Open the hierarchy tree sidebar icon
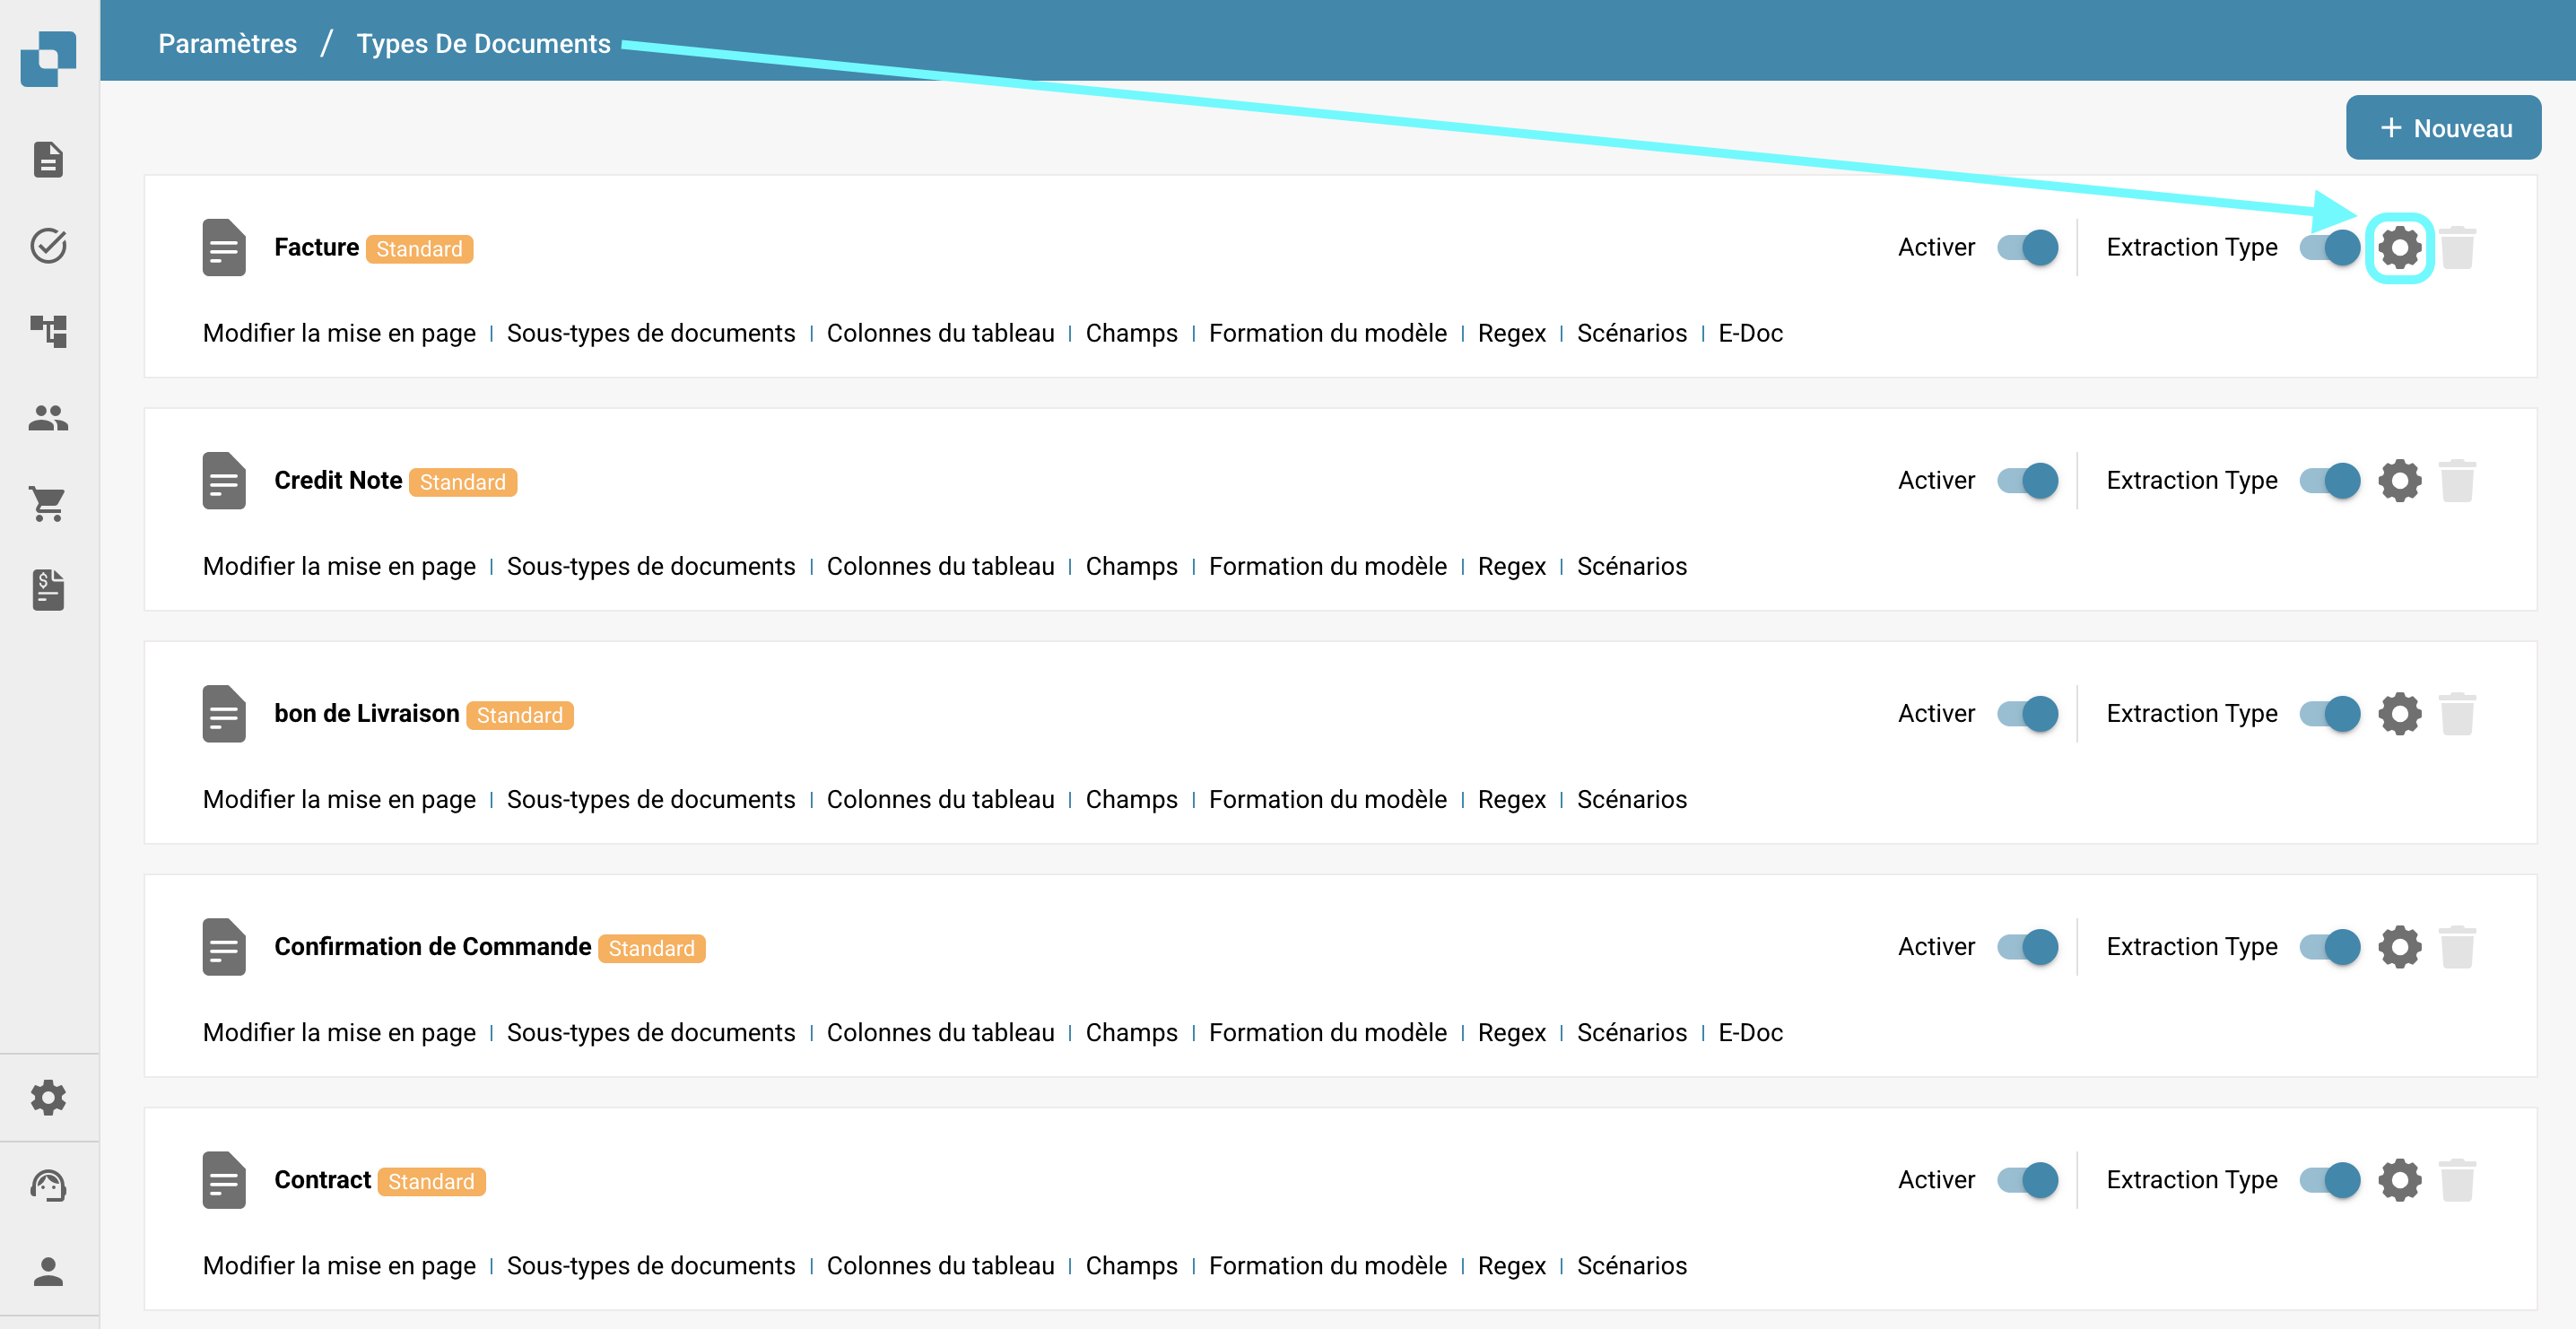The image size is (2576, 1329). tap(48, 331)
